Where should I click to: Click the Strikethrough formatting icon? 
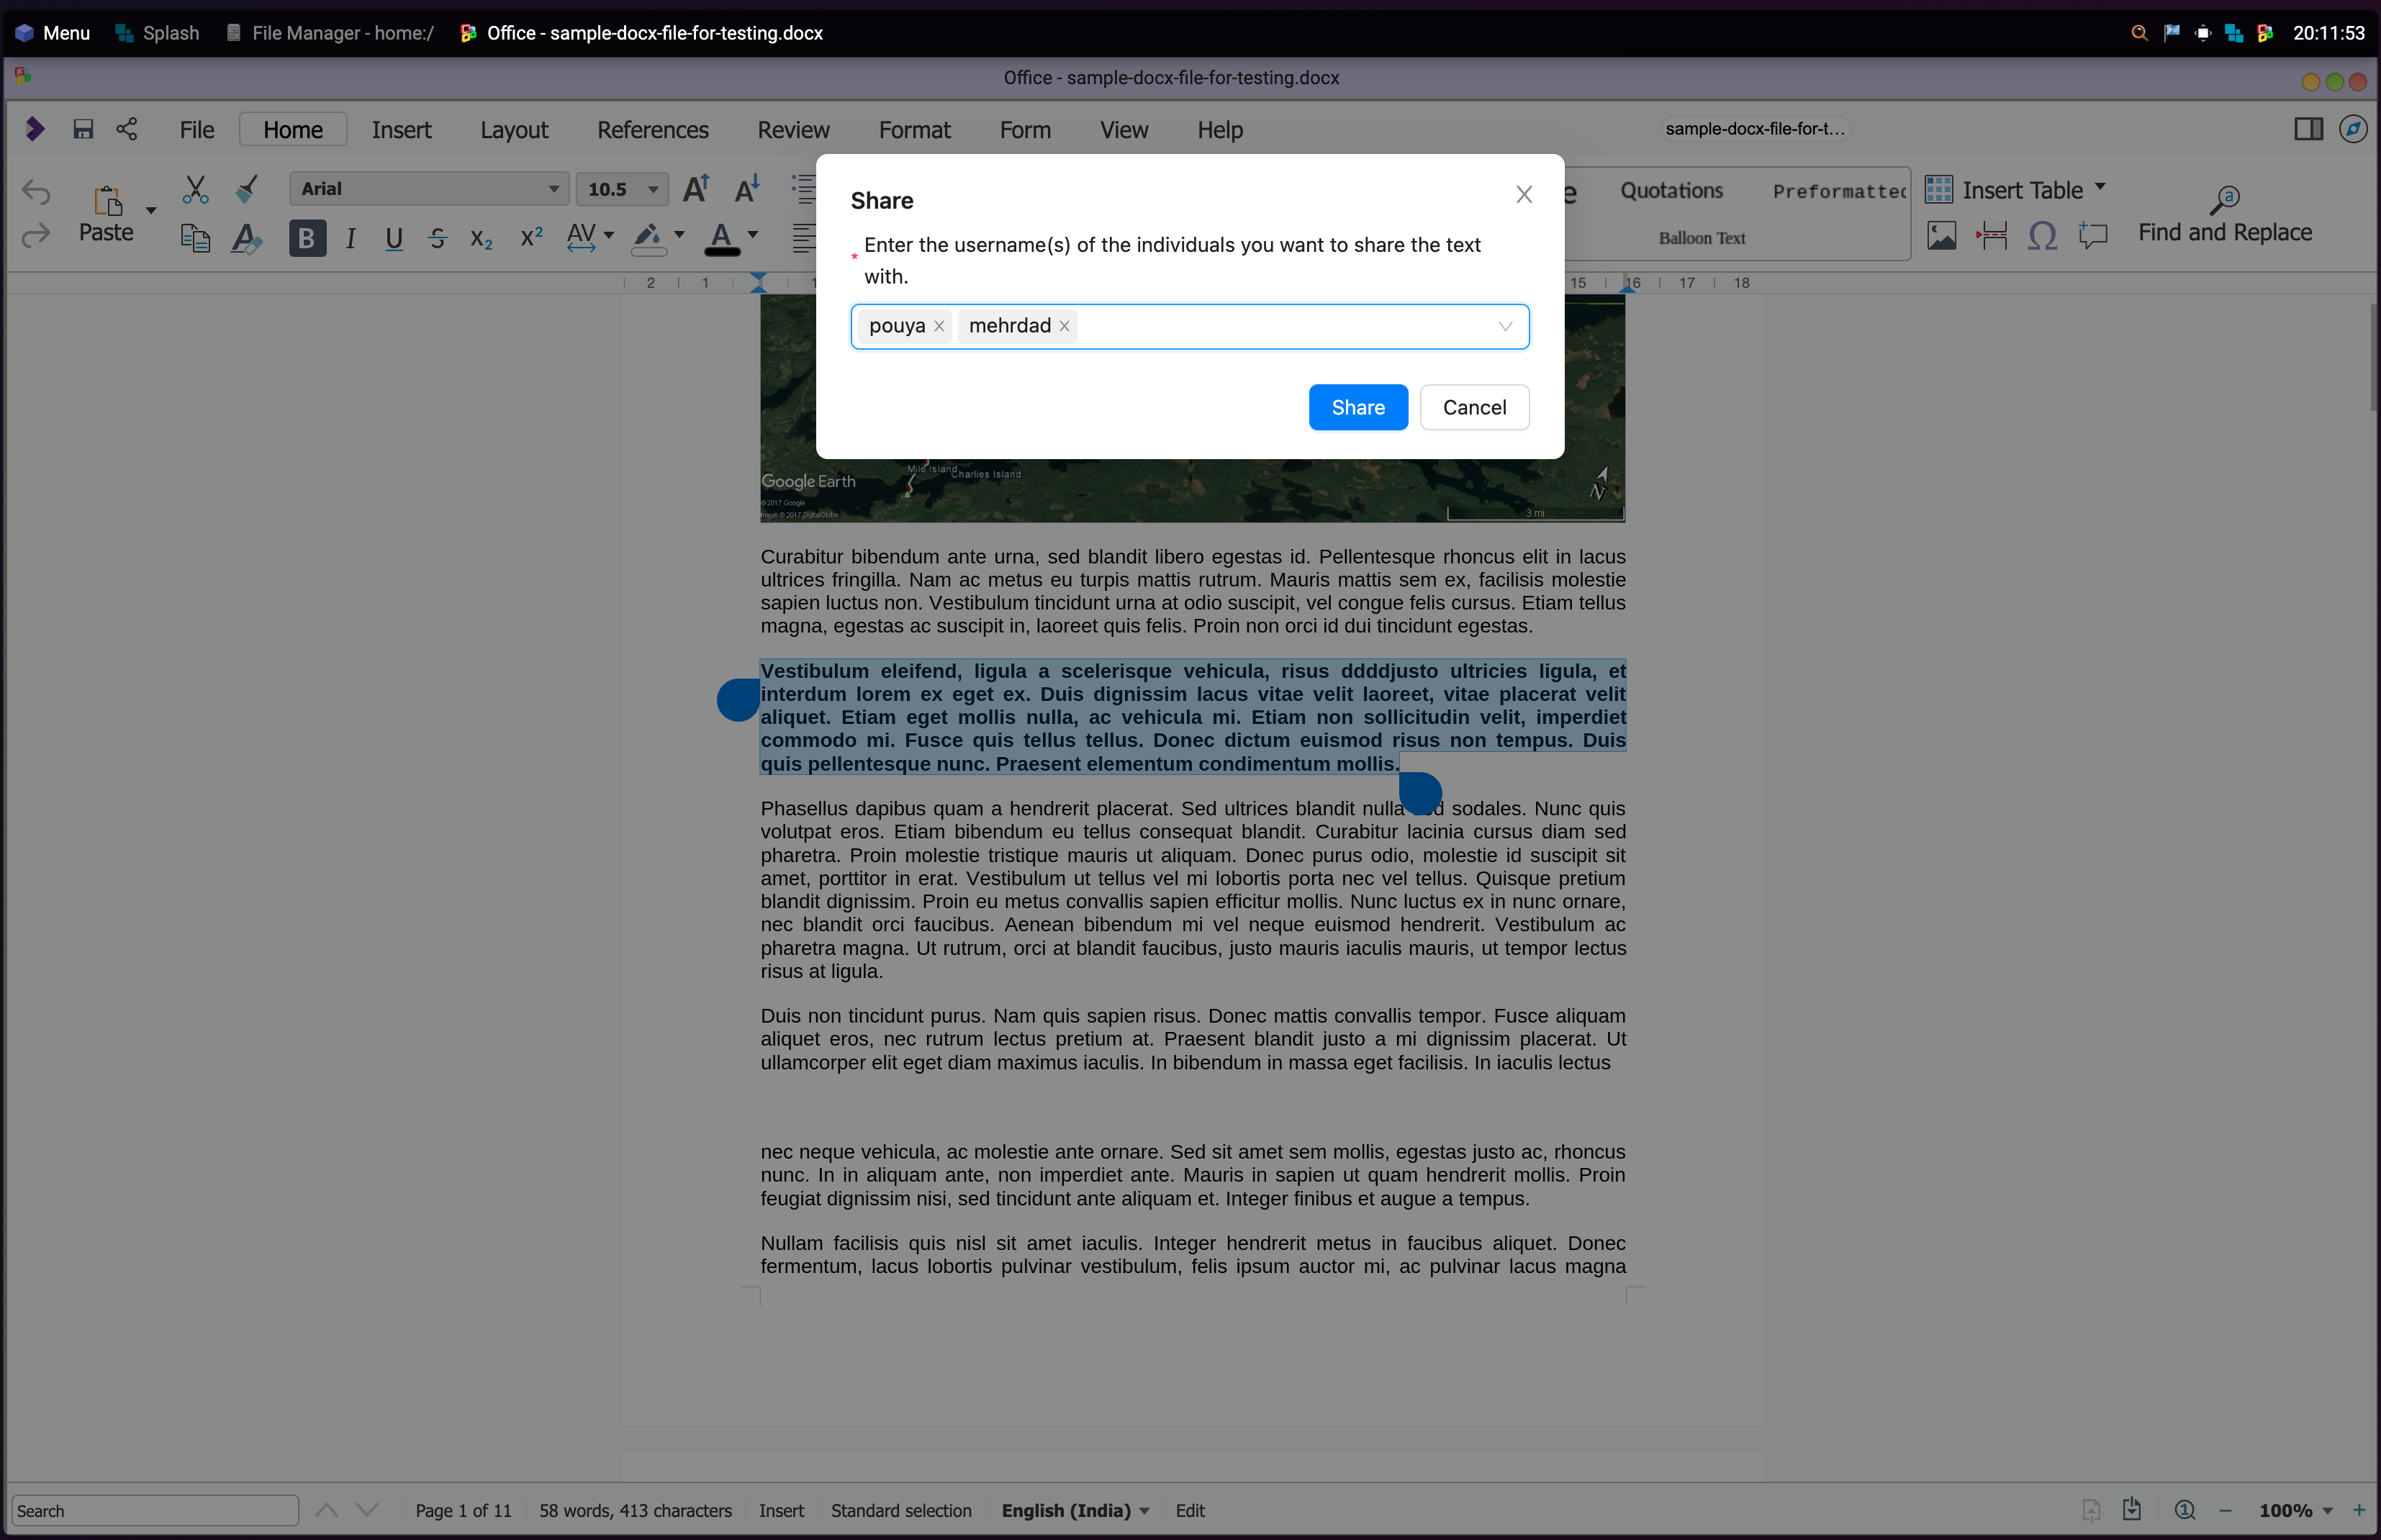pos(437,238)
